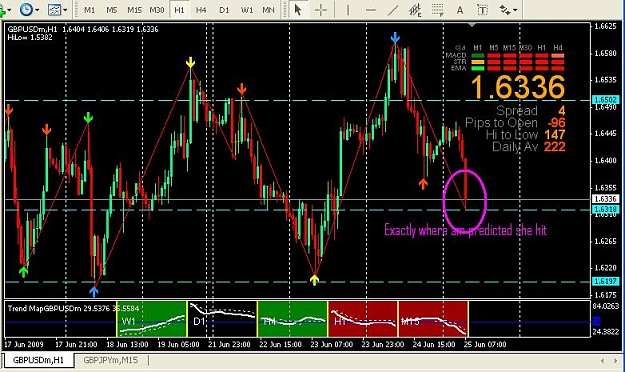Click the 21 Jun 23:00 time label
Viewport: 625px width, 372px height.
pos(229,344)
